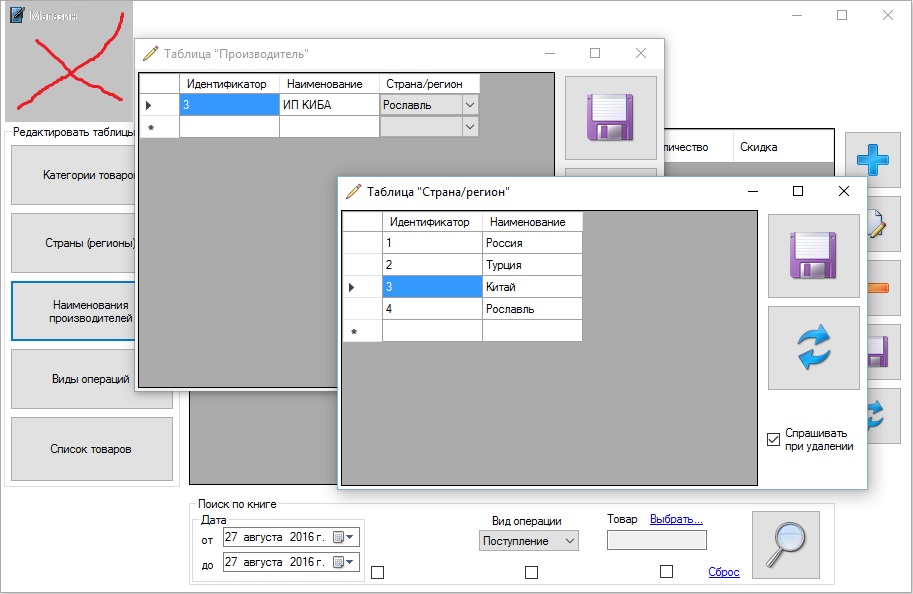Click Список товаров button
The height and width of the screenshot is (594, 913).
91,449
